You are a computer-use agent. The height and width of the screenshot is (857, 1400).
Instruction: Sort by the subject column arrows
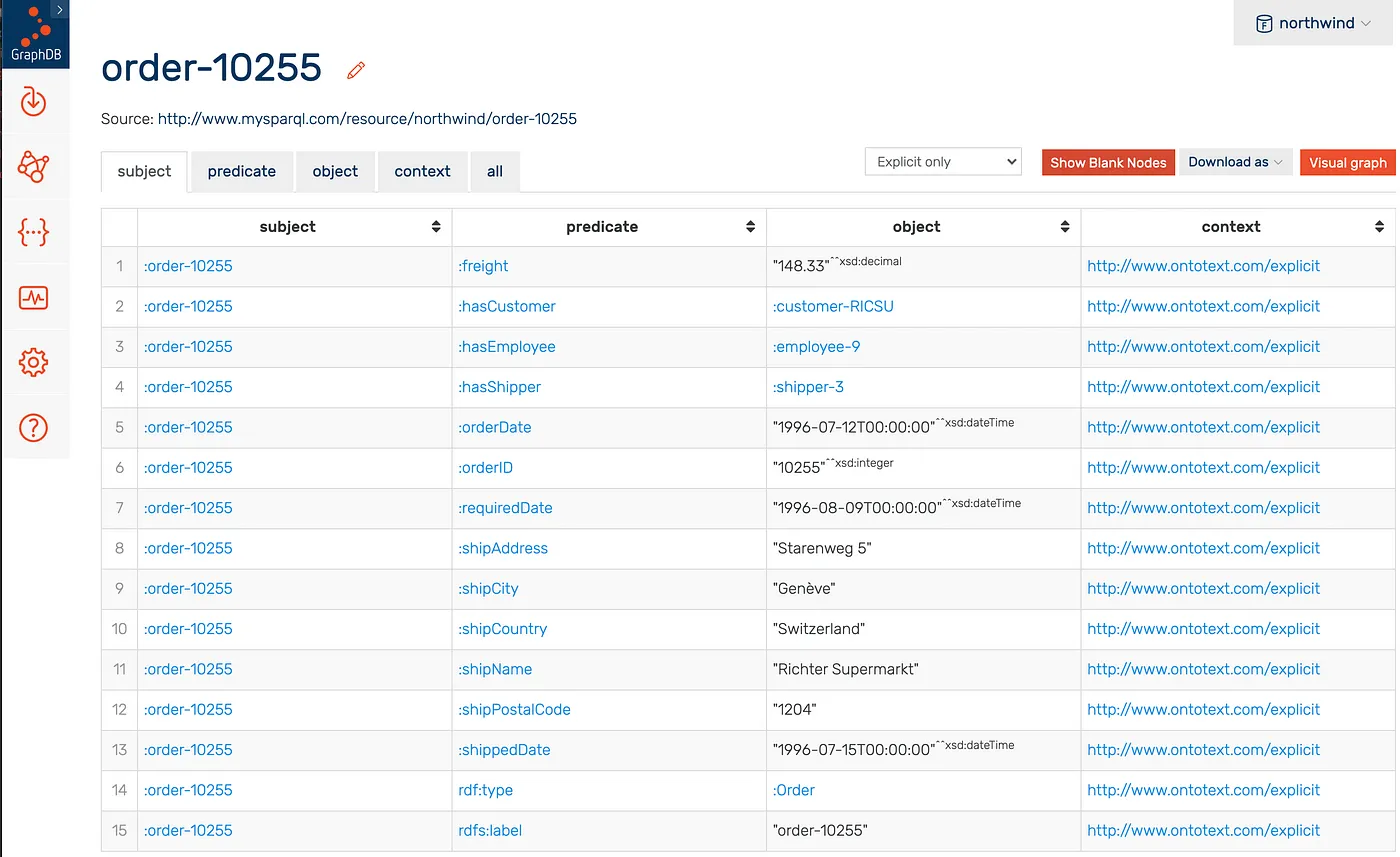click(x=436, y=227)
